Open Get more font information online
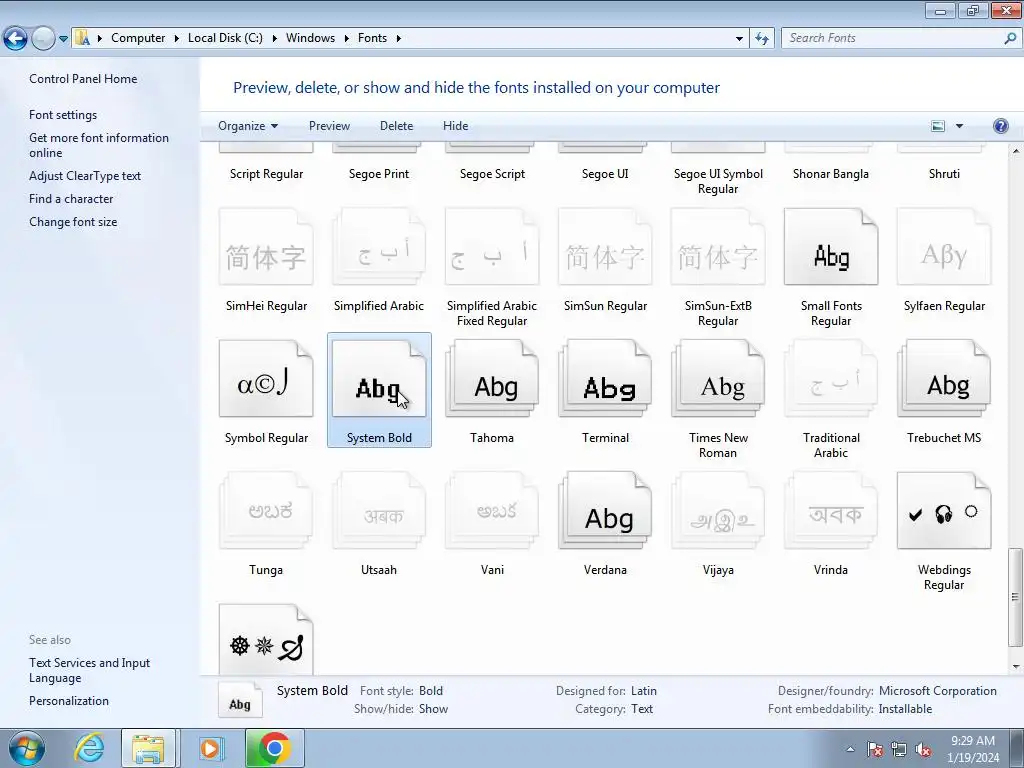 point(99,145)
